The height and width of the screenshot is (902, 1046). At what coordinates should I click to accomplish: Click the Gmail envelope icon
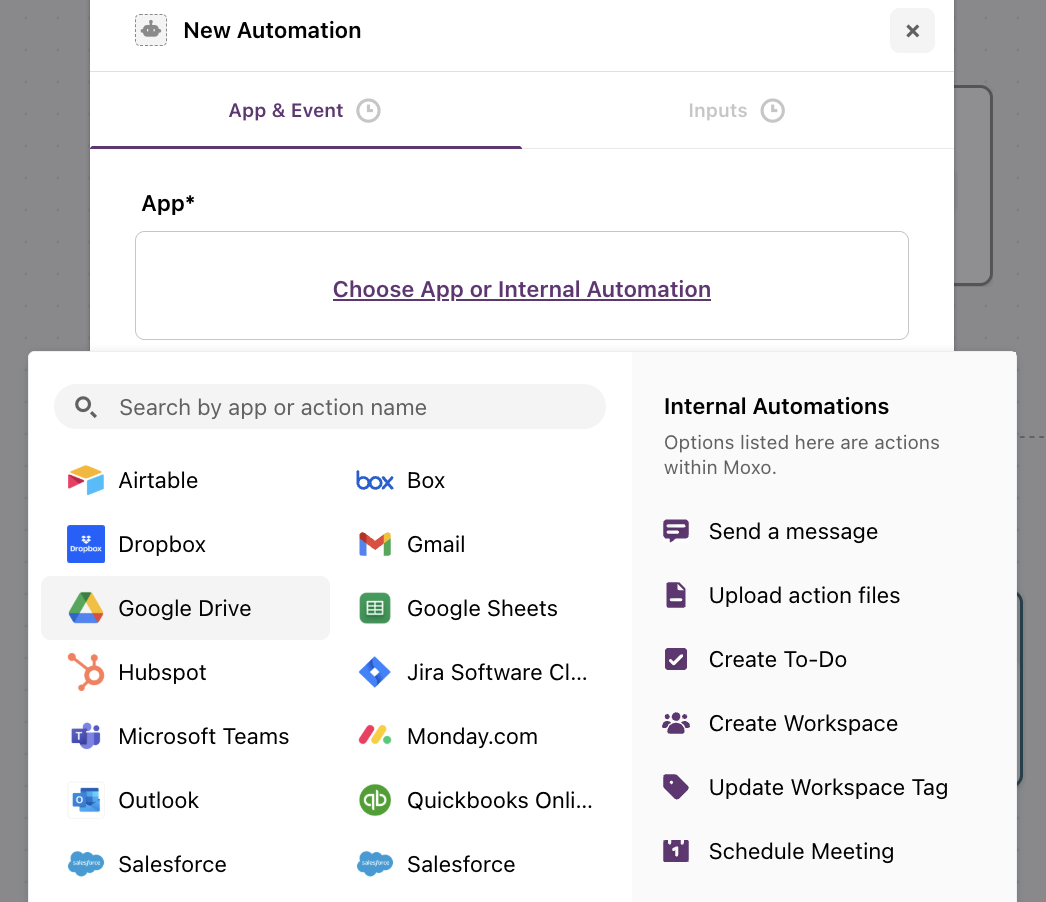375,544
